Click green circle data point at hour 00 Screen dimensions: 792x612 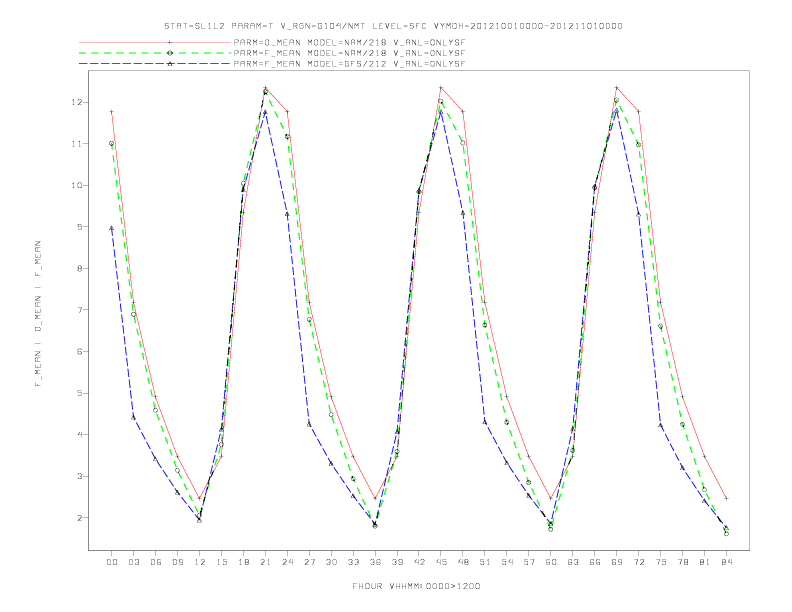pos(112,143)
